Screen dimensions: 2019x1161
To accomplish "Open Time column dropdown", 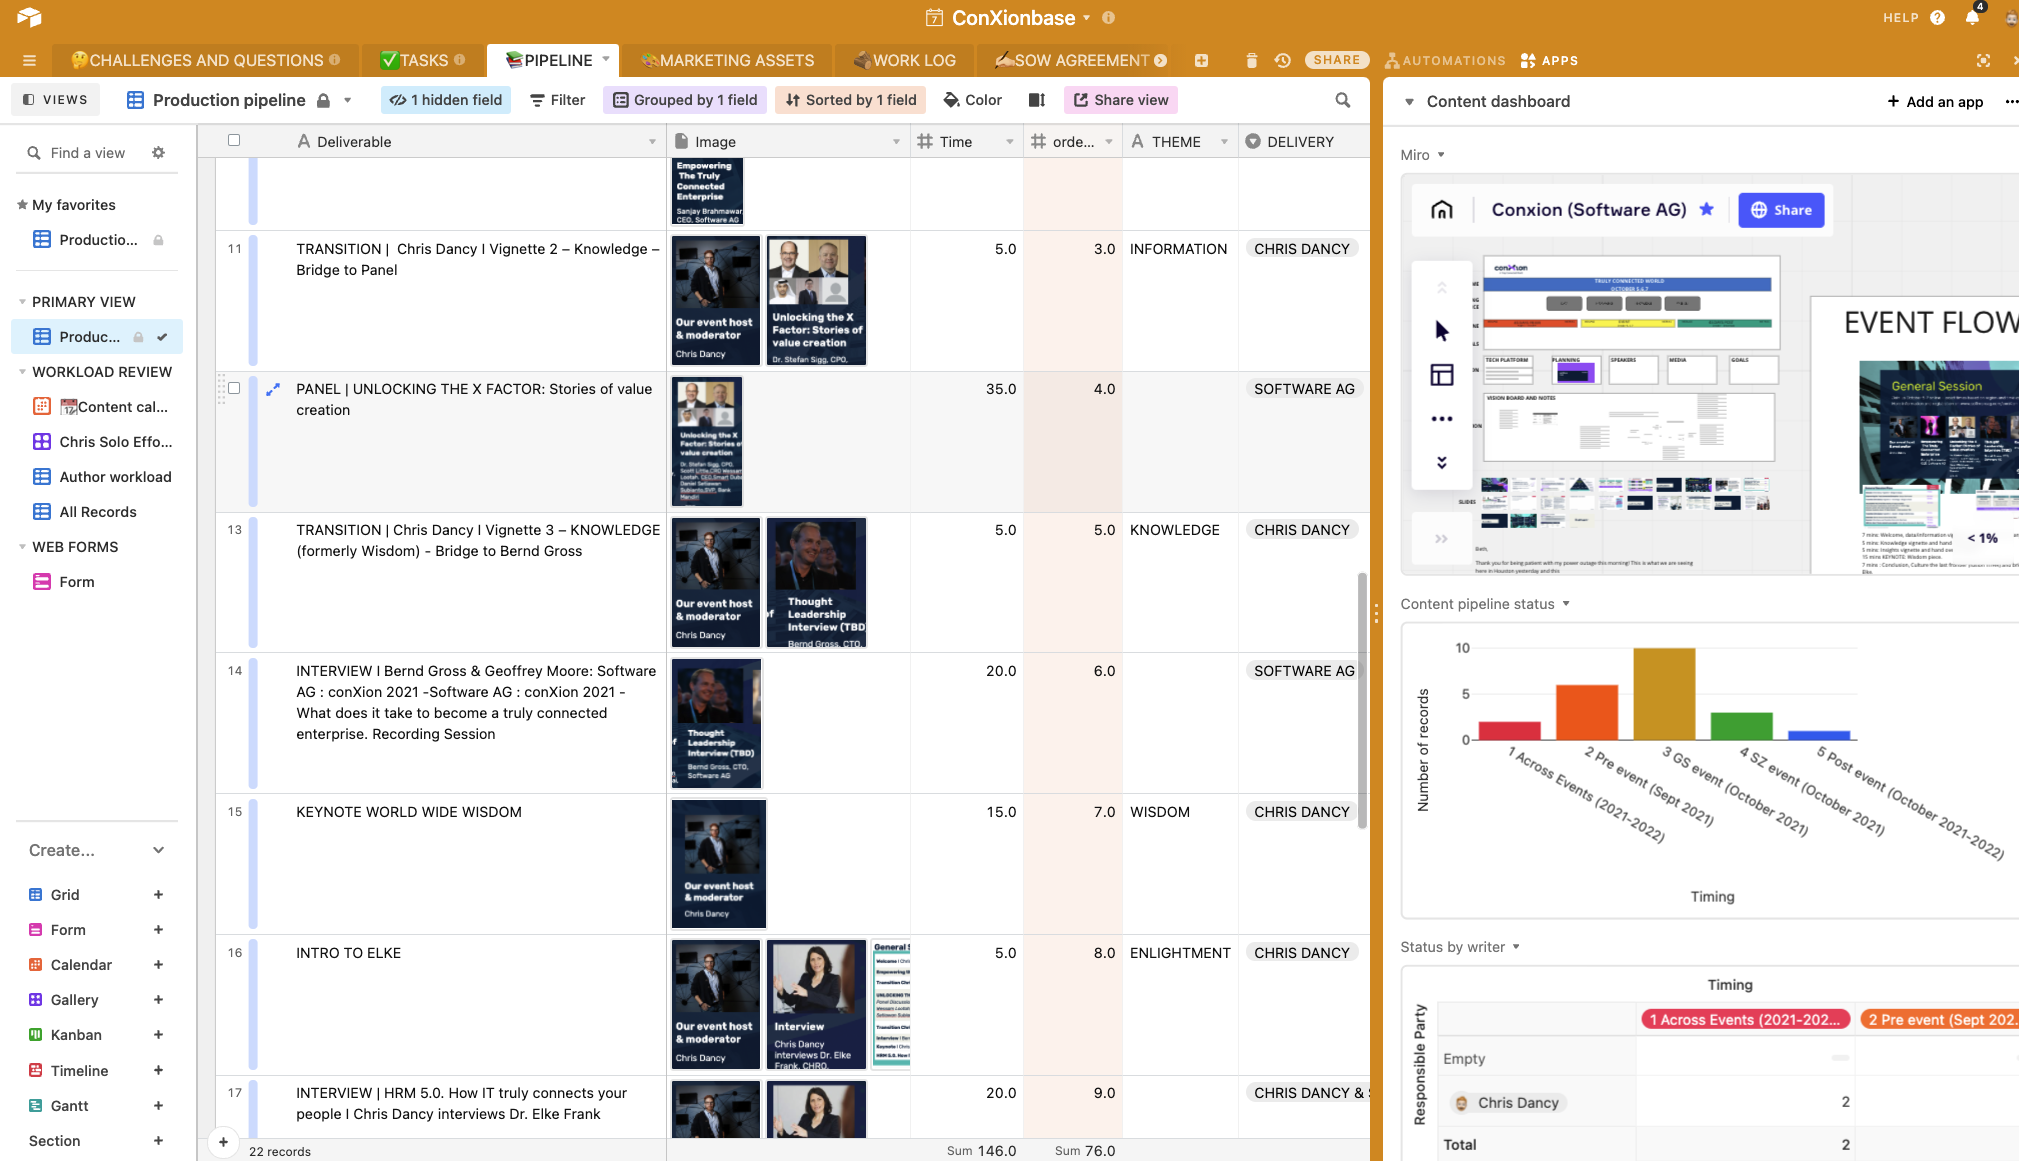I will click(x=1009, y=142).
